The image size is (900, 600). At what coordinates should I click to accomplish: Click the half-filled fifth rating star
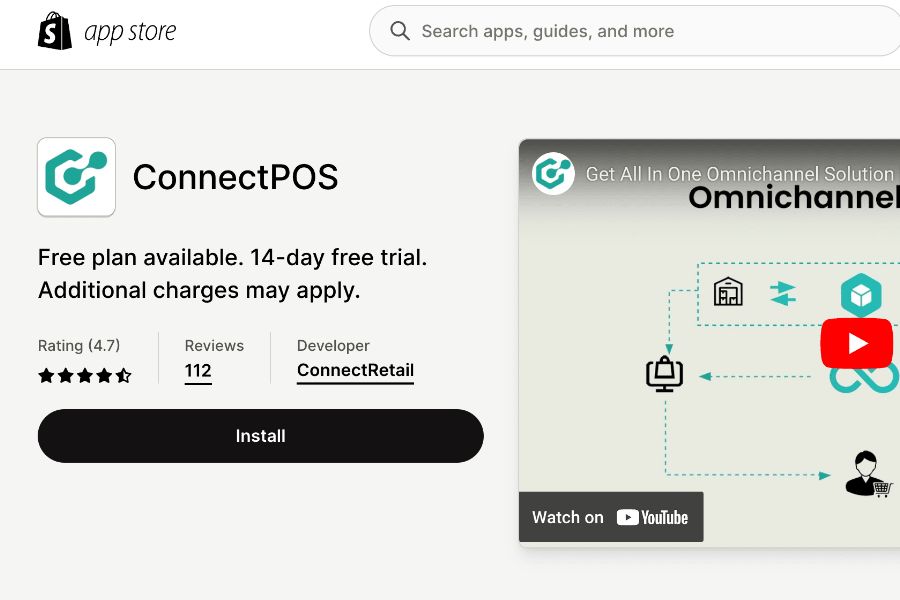[124, 375]
